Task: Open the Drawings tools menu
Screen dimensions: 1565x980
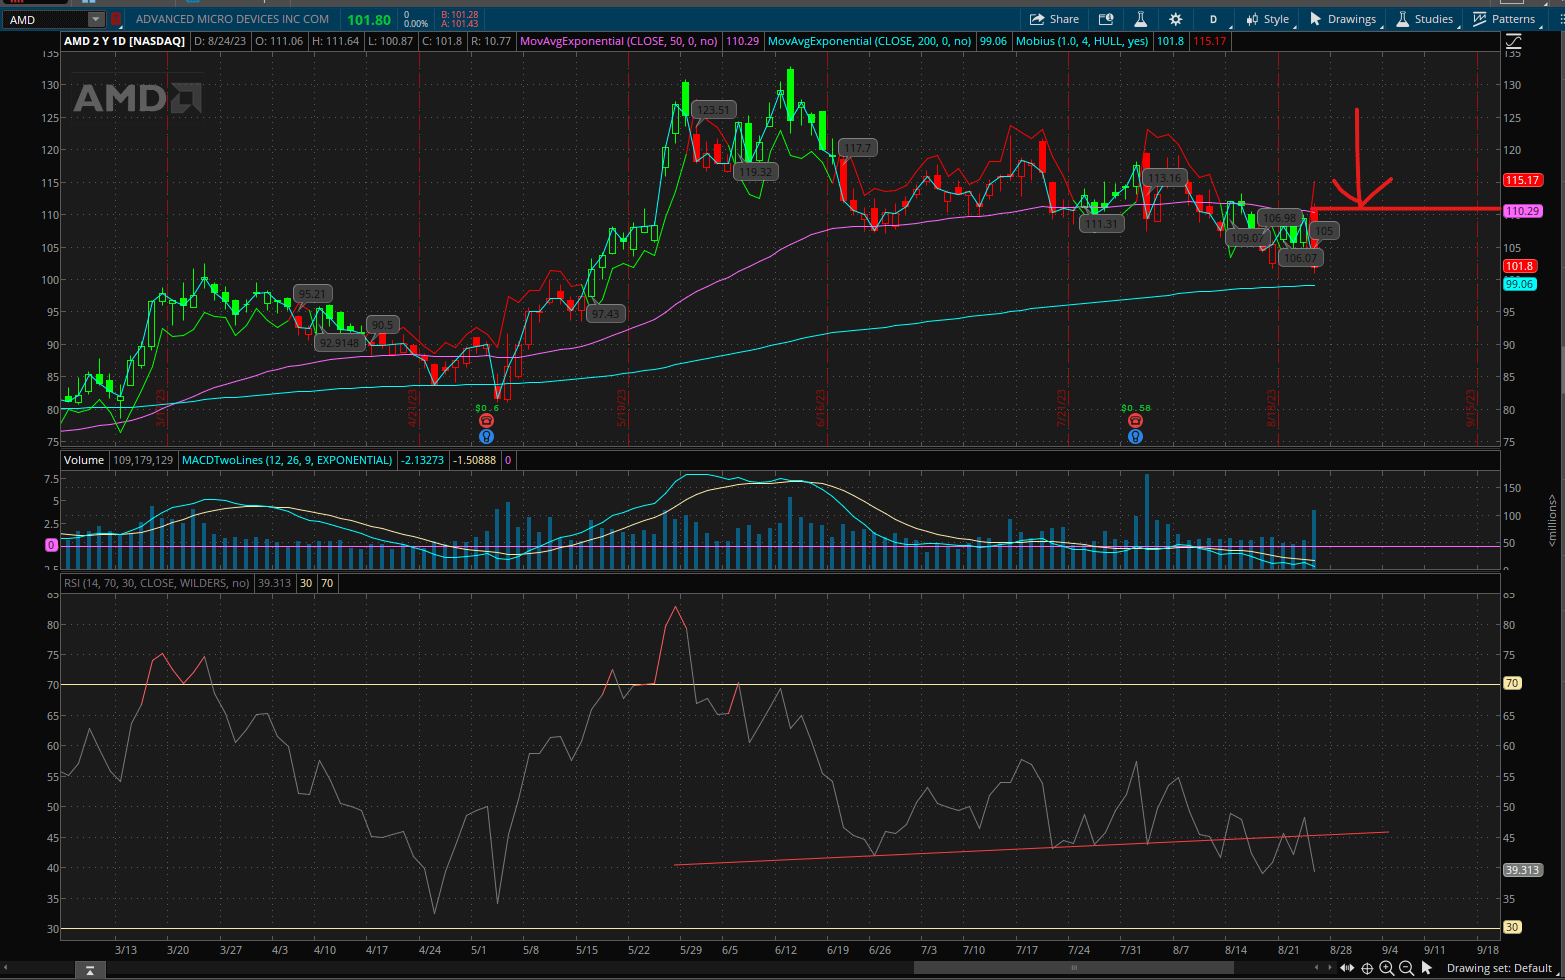Action: tap(1343, 19)
